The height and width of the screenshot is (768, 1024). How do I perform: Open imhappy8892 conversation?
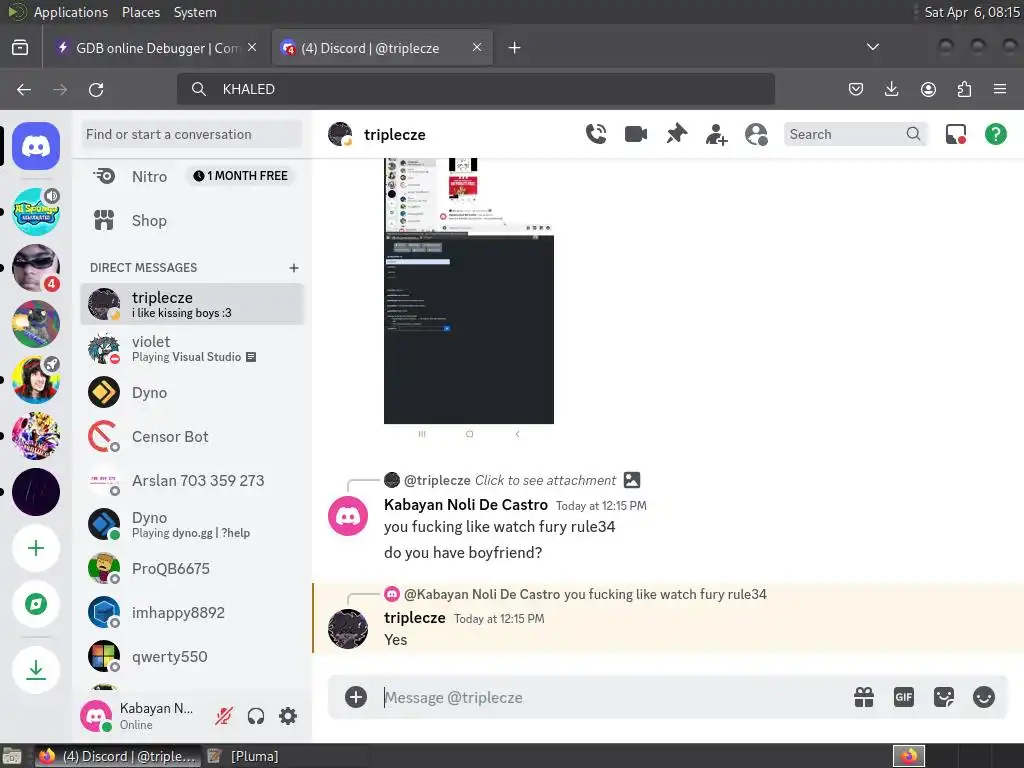point(192,613)
